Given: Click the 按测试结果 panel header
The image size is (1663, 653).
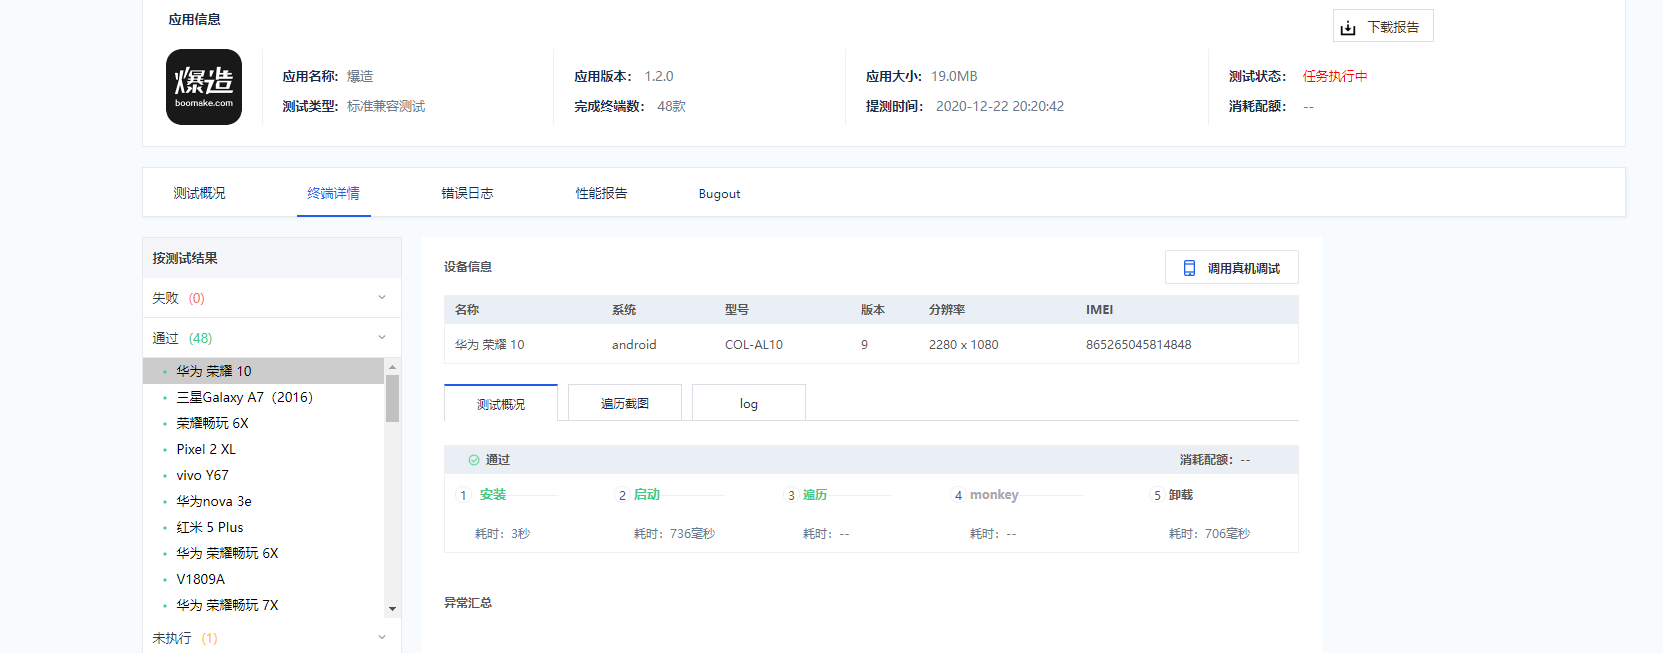Looking at the screenshot, I should 272,258.
